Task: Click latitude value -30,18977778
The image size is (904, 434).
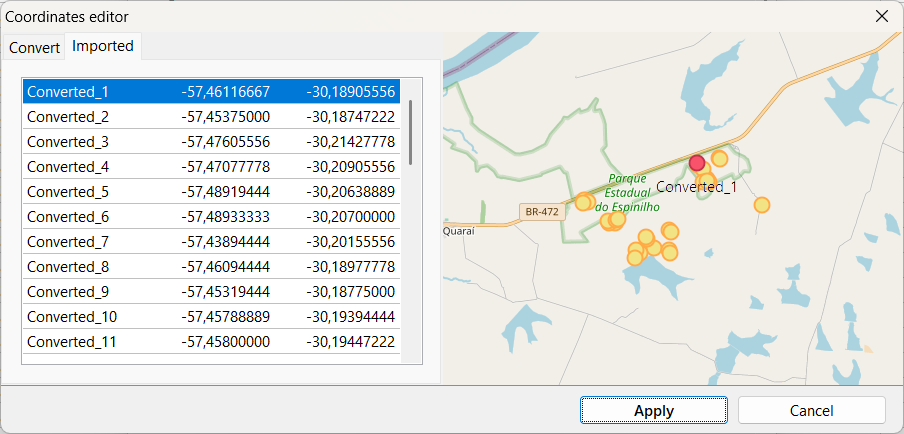Action: pos(350,267)
